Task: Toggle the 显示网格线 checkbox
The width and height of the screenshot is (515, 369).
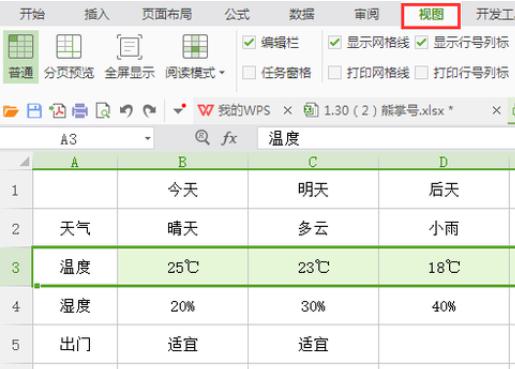Action: click(x=335, y=43)
